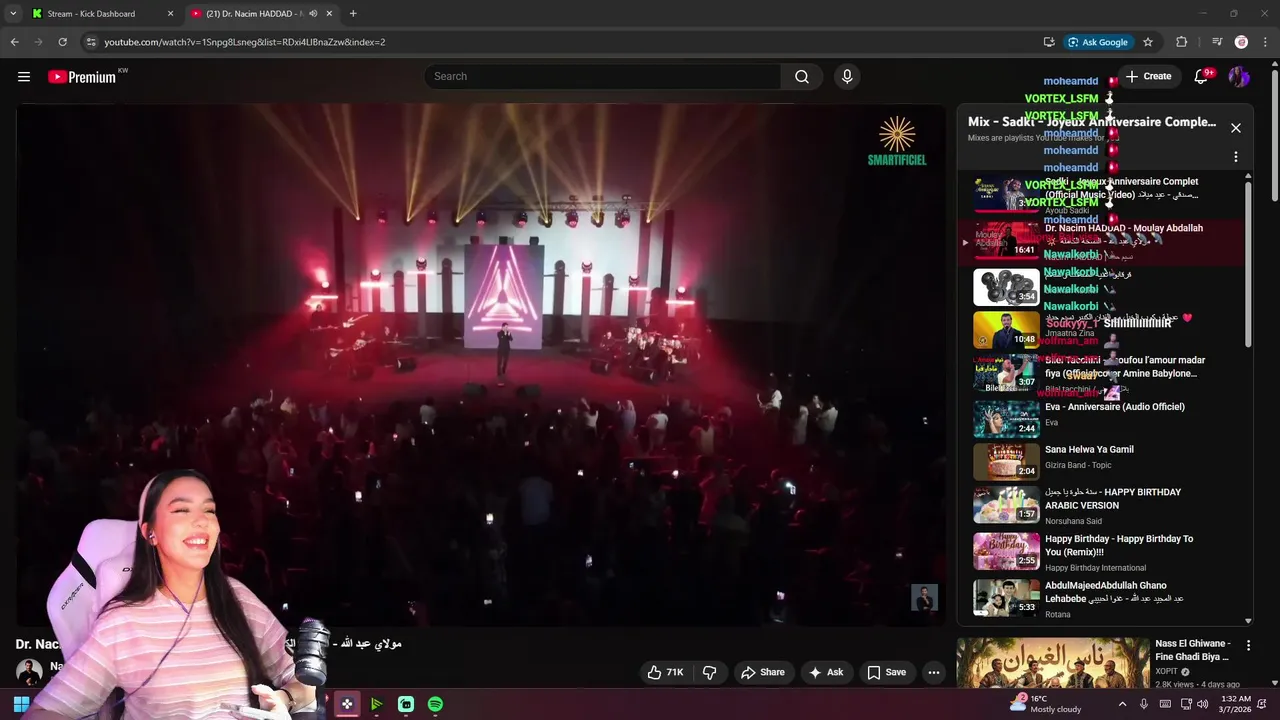Install or cast the page from the address bar
Screen dimensions: 1280x720
point(1049,42)
